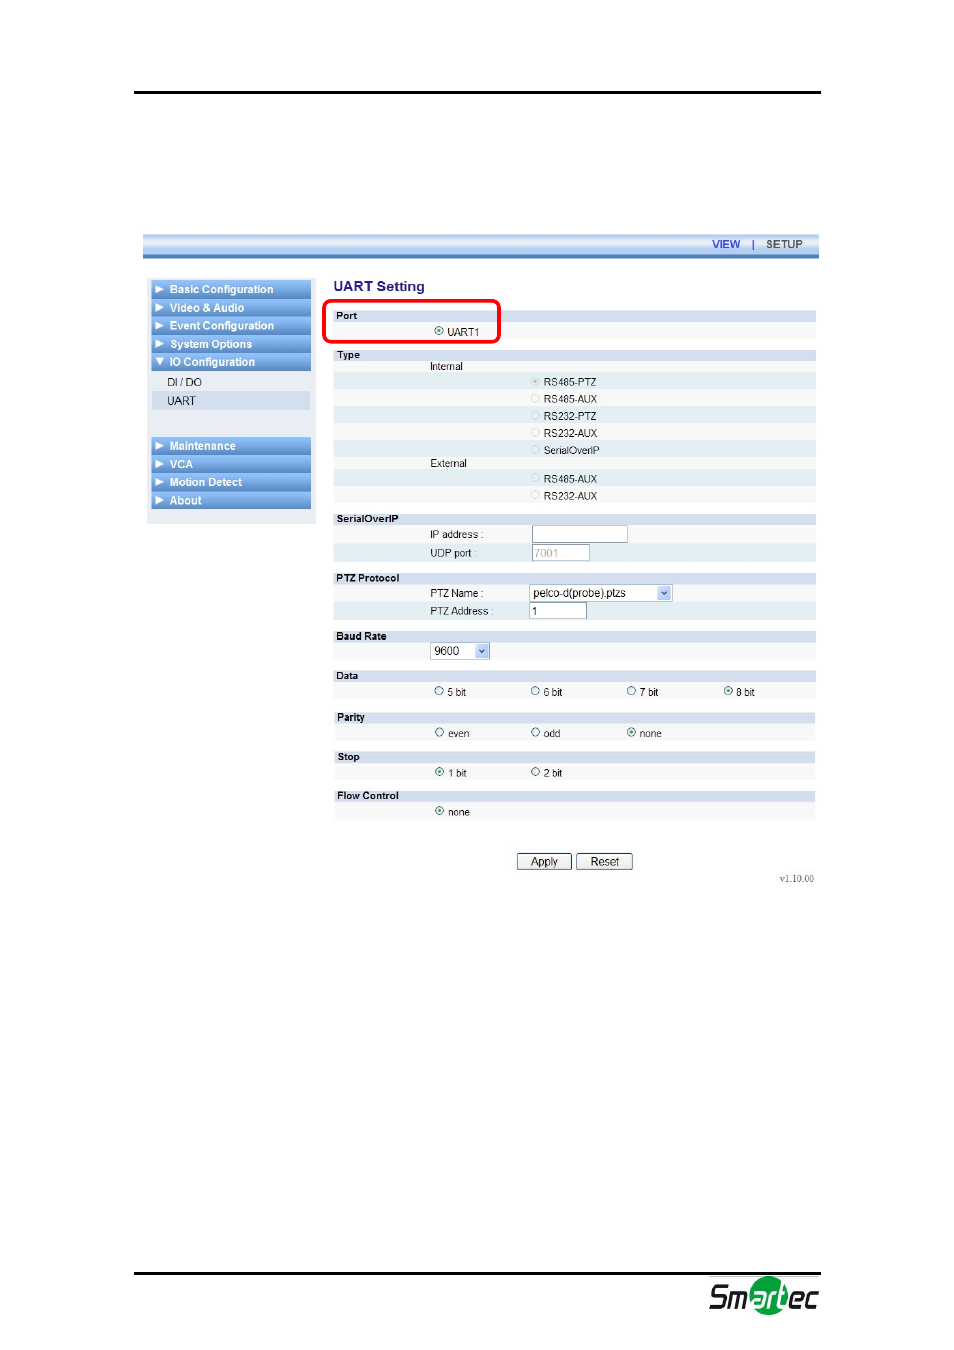Select Internal RS485-AUX type
The height and width of the screenshot is (1350, 954).
coord(535,399)
